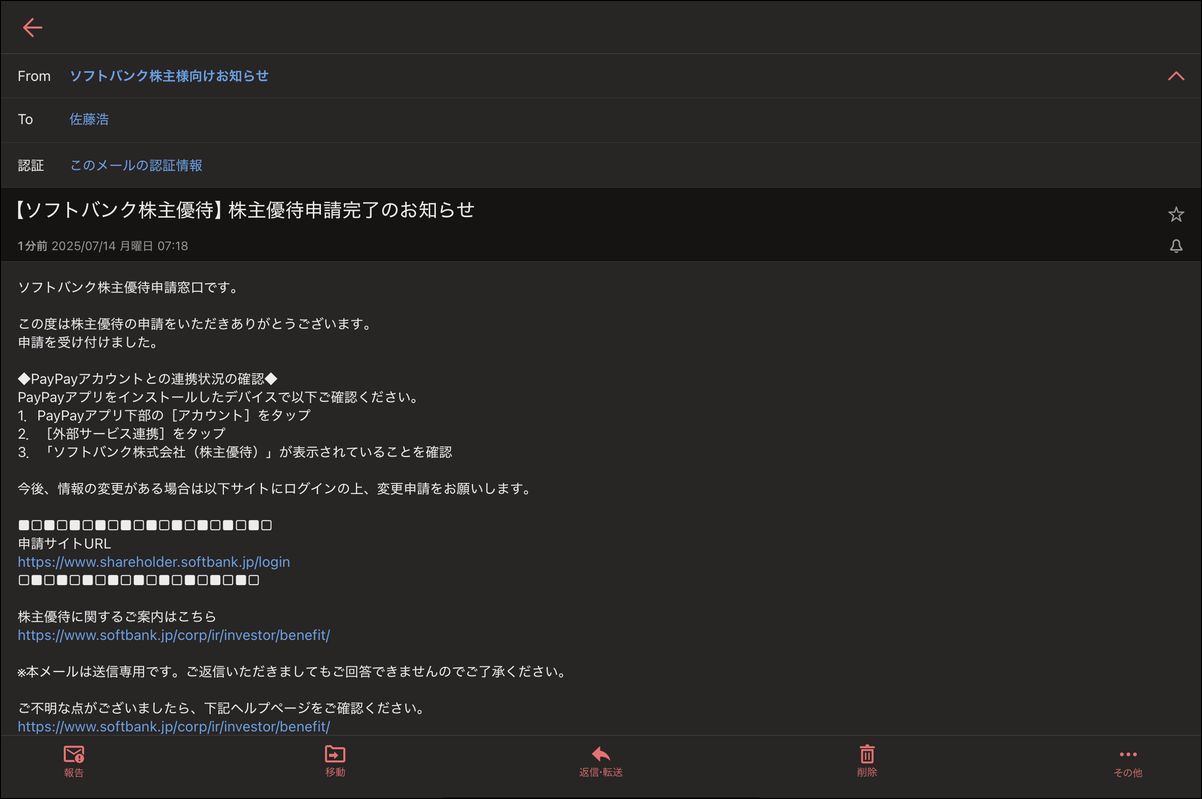The width and height of the screenshot is (1202, 799).
Task: Report this email with 報告 icon
Action: coord(74,761)
